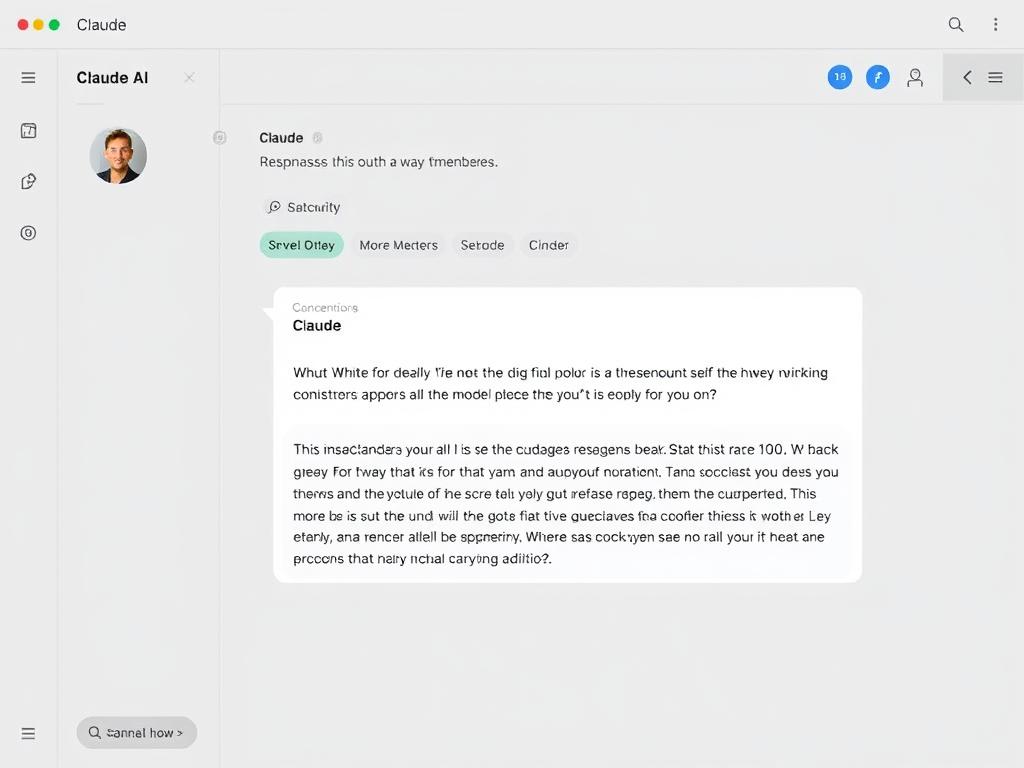
Task: Toggle the hamburger menu at sidebar top
Action: coord(28,78)
